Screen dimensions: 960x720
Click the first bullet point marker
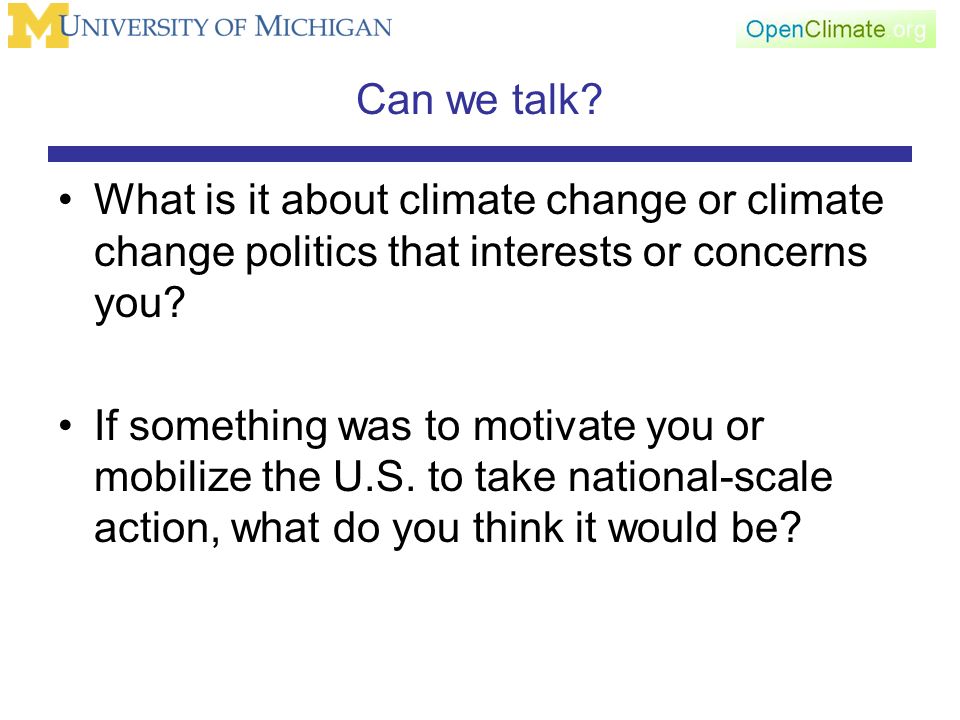[66, 200]
